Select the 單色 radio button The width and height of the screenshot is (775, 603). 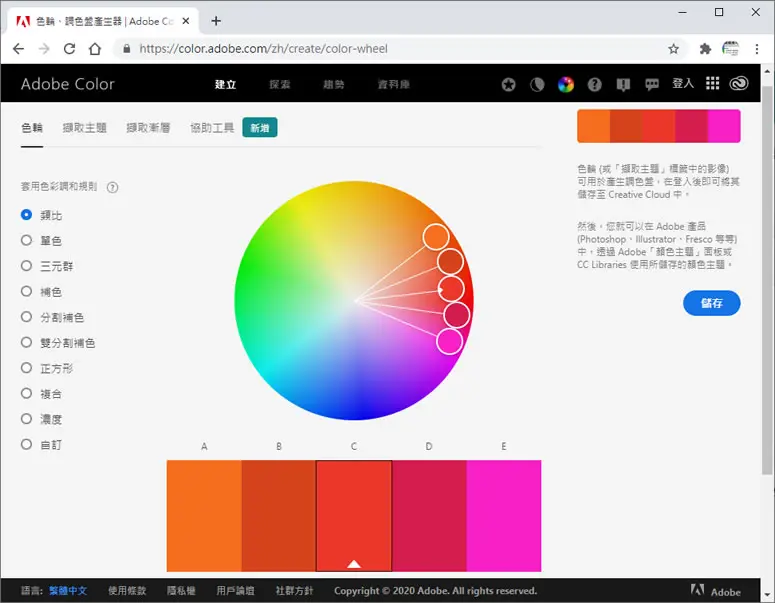[26, 240]
